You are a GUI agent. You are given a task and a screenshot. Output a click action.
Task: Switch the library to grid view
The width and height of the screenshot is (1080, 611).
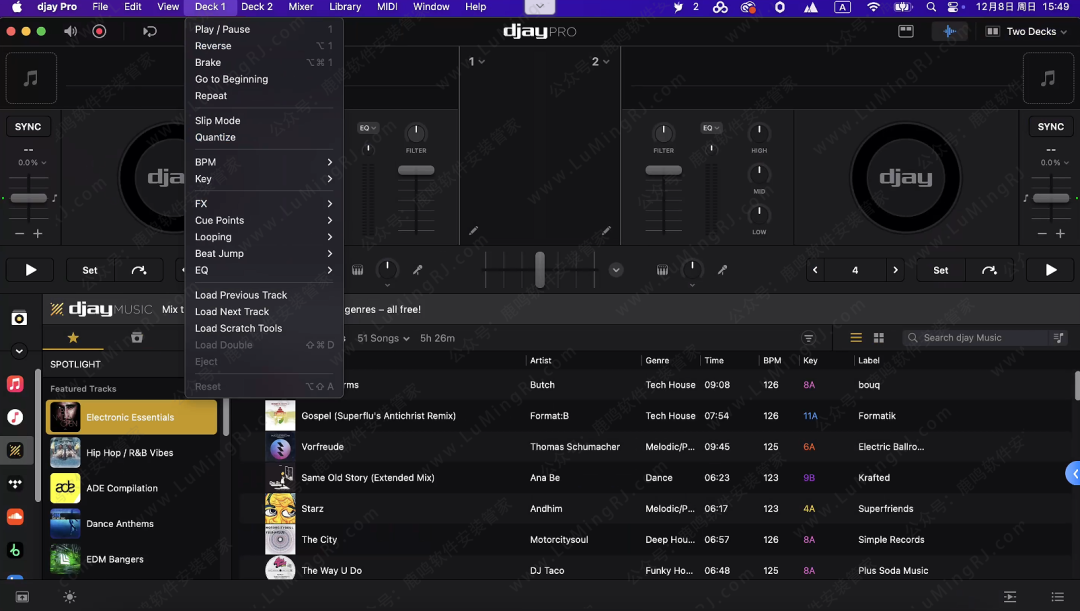[x=879, y=338]
